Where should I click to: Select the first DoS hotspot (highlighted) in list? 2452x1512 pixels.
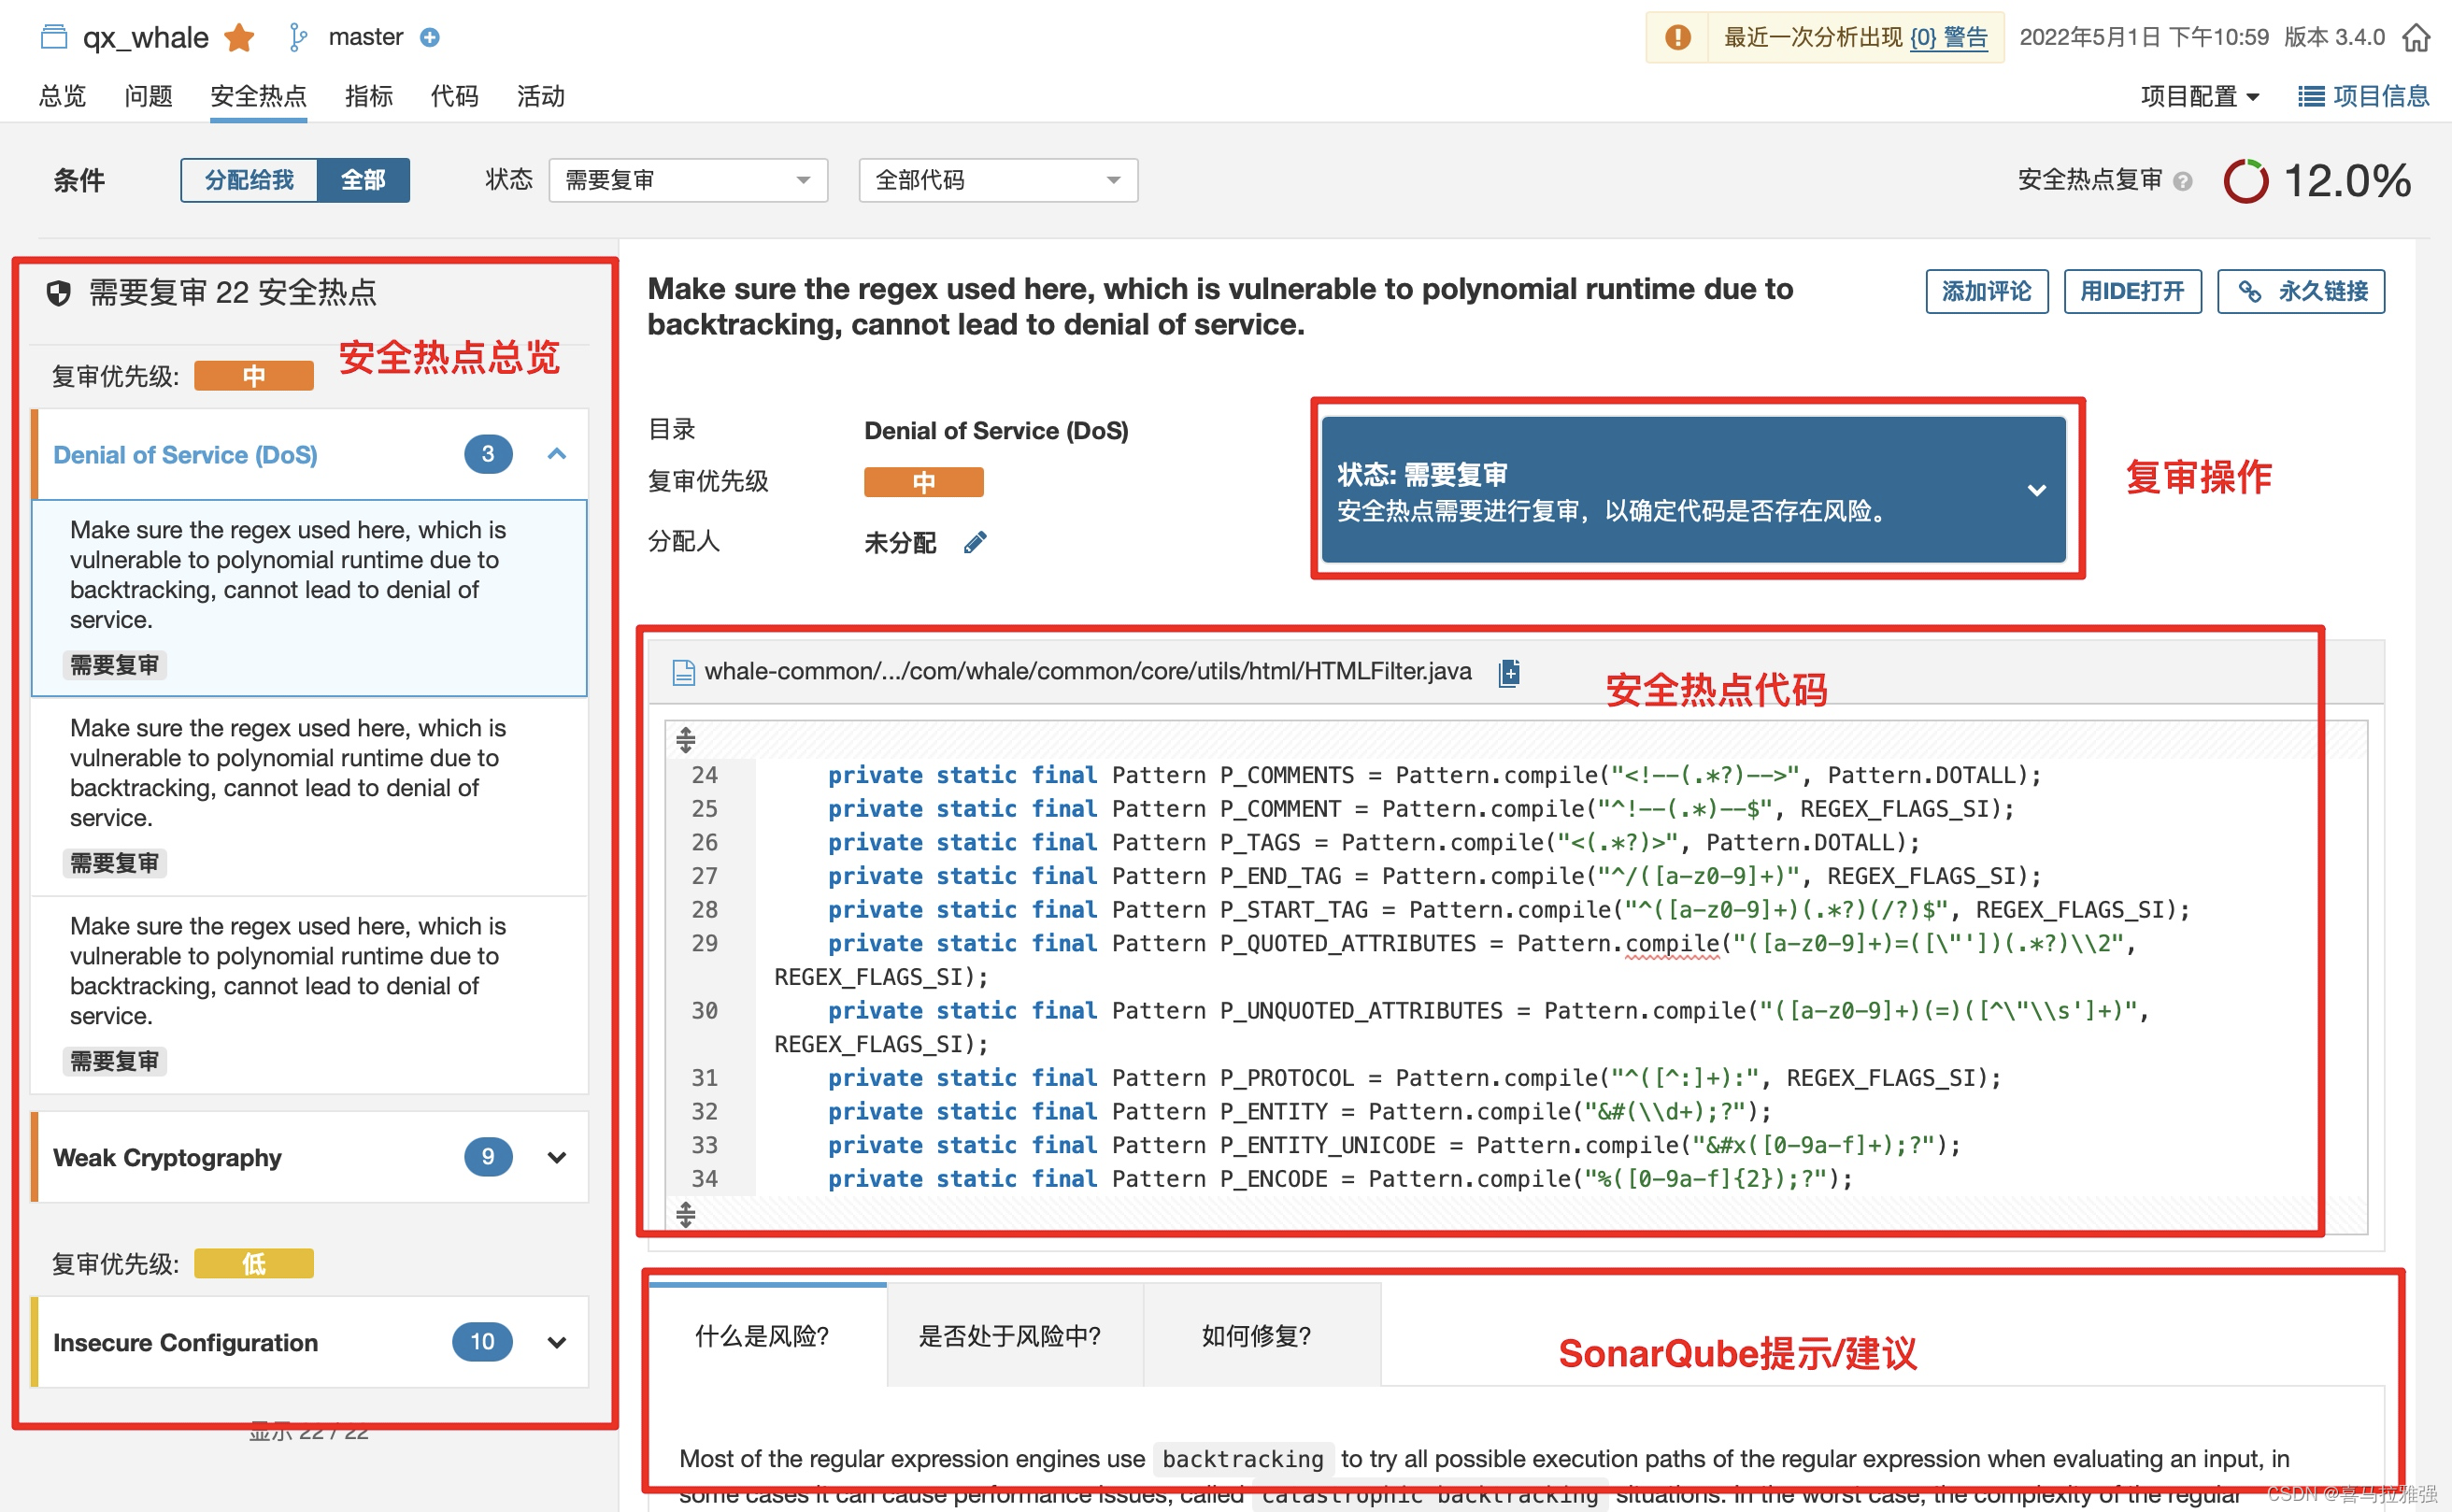click(x=309, y=597)
